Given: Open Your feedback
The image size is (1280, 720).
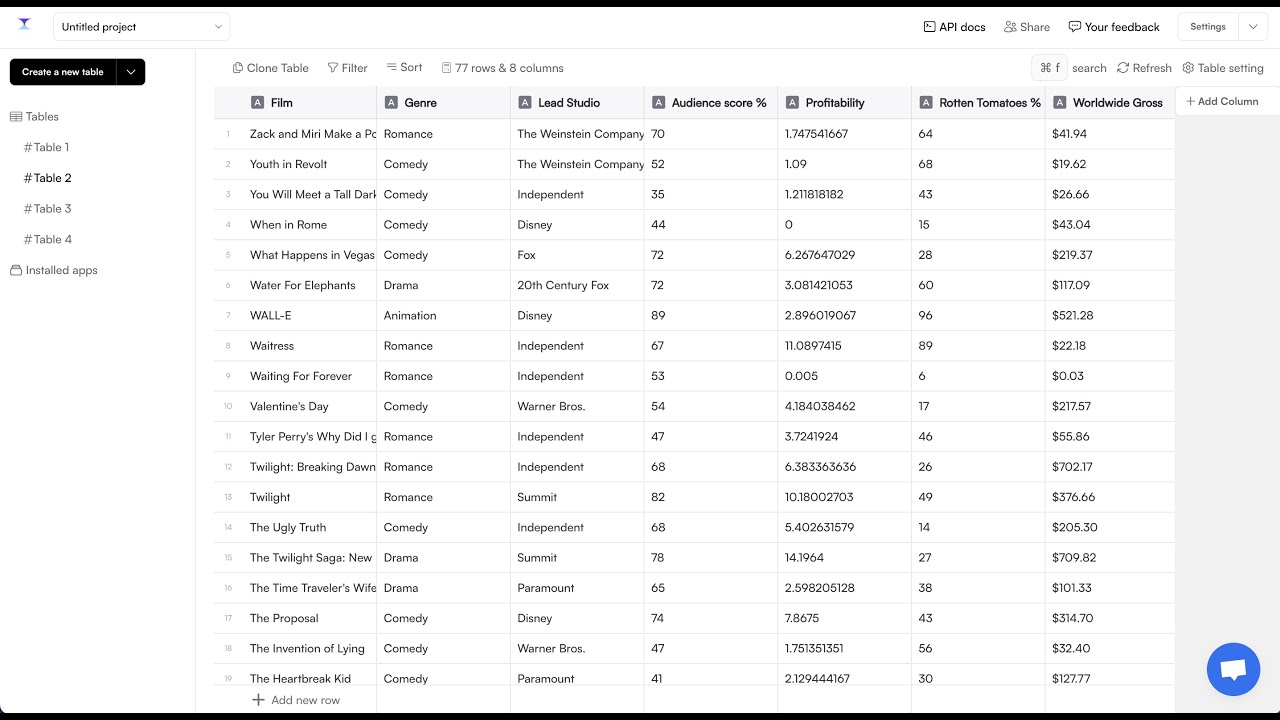Looking at the screenshot, I should (x=1114, y=27).
